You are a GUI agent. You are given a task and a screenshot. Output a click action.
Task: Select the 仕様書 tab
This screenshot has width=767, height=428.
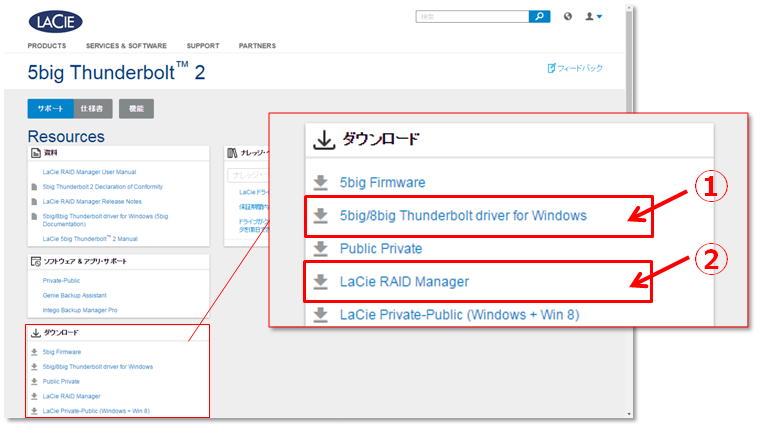click(x=92, y=109)
